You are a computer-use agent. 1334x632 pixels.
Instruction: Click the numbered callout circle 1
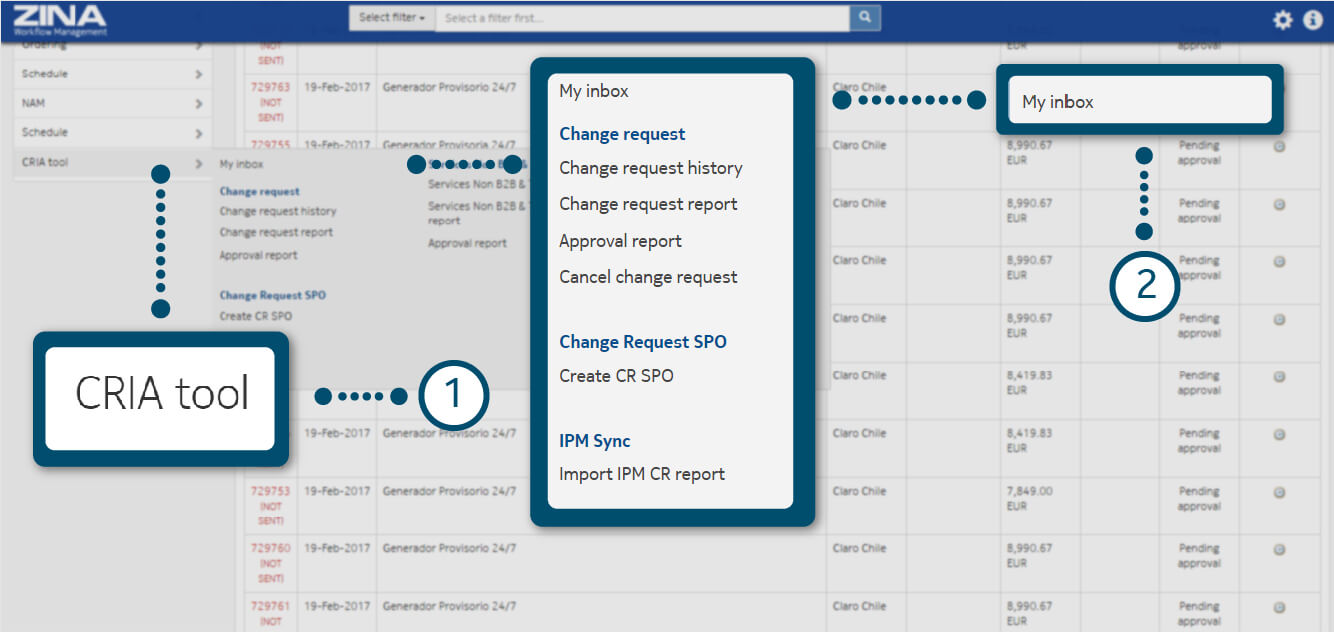coord(453,395)
